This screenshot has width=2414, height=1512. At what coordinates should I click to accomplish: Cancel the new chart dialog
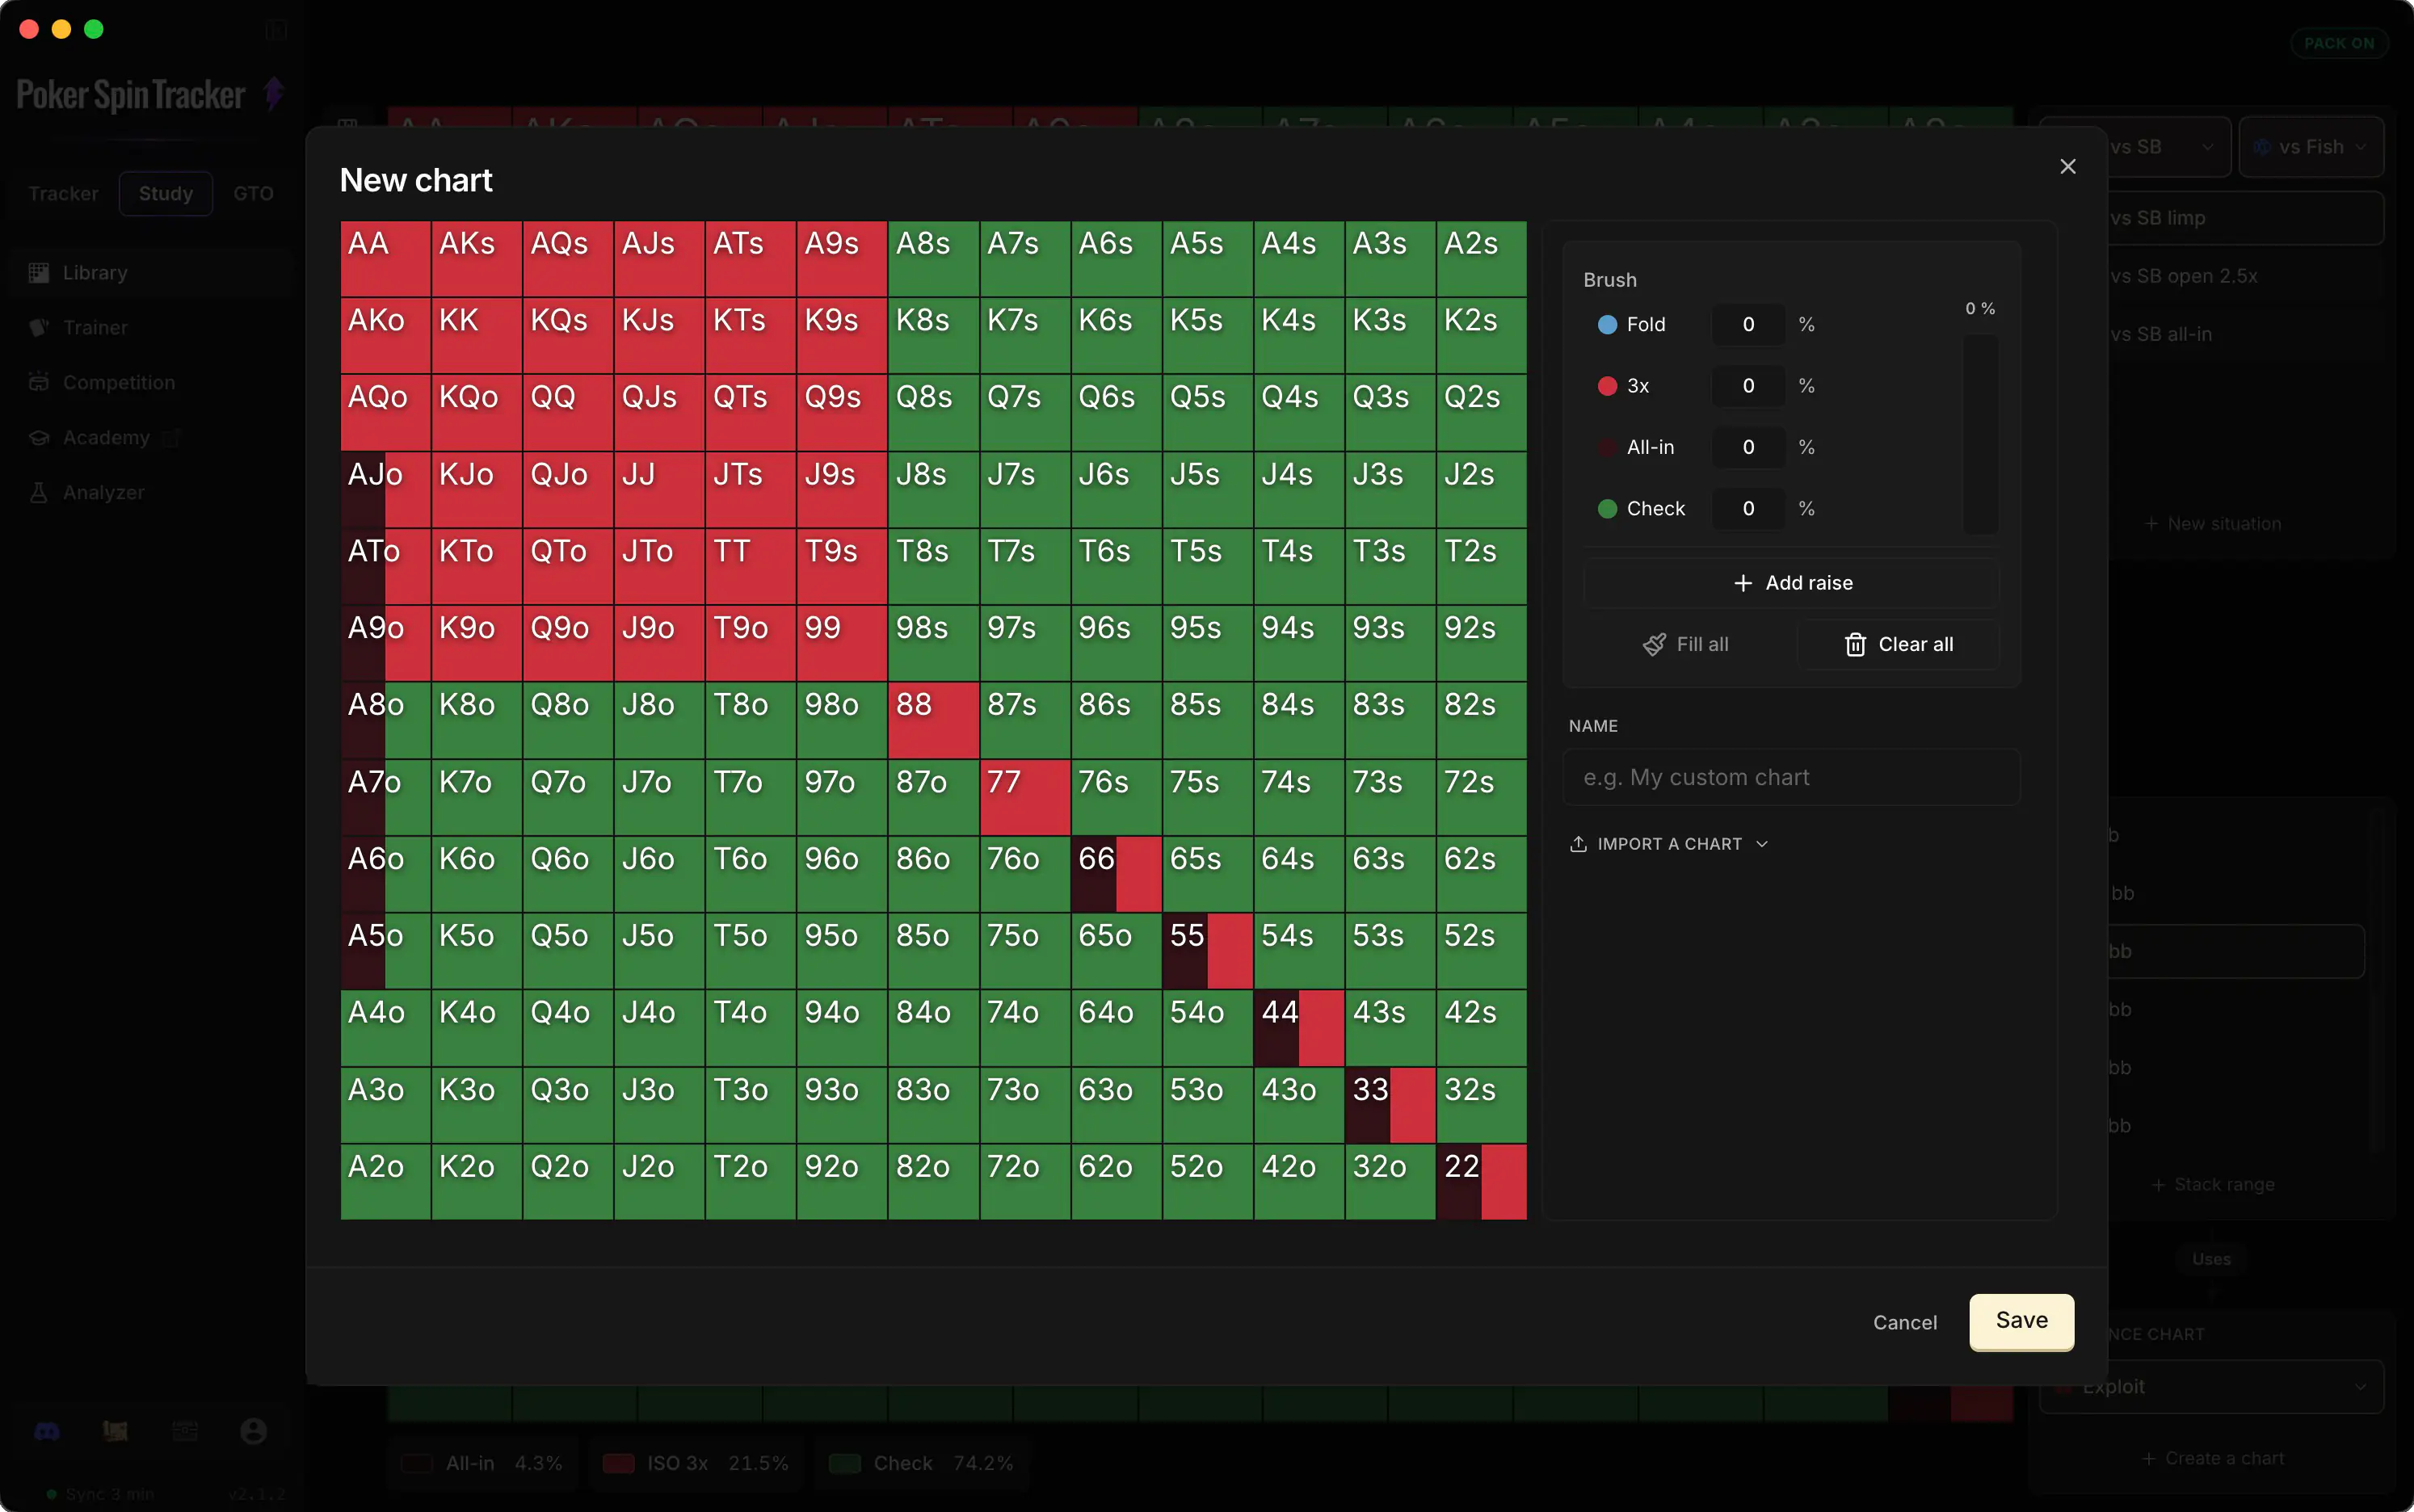pos(1904,1322)
